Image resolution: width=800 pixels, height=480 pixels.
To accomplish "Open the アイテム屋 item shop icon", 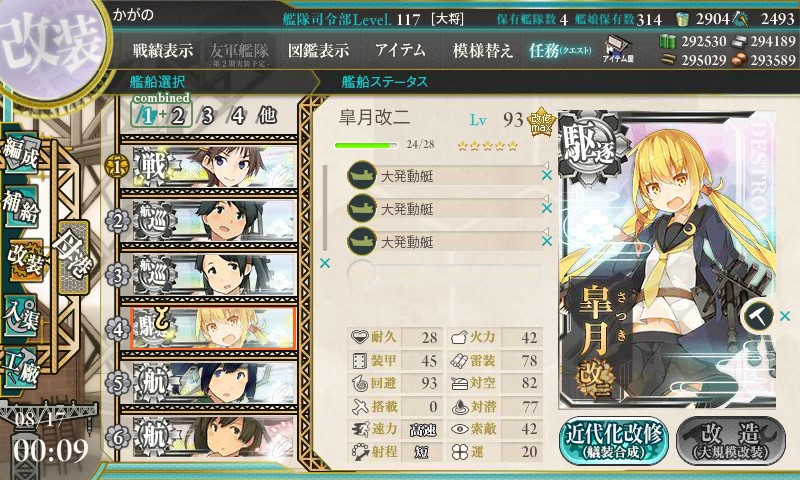I will 618,50.
